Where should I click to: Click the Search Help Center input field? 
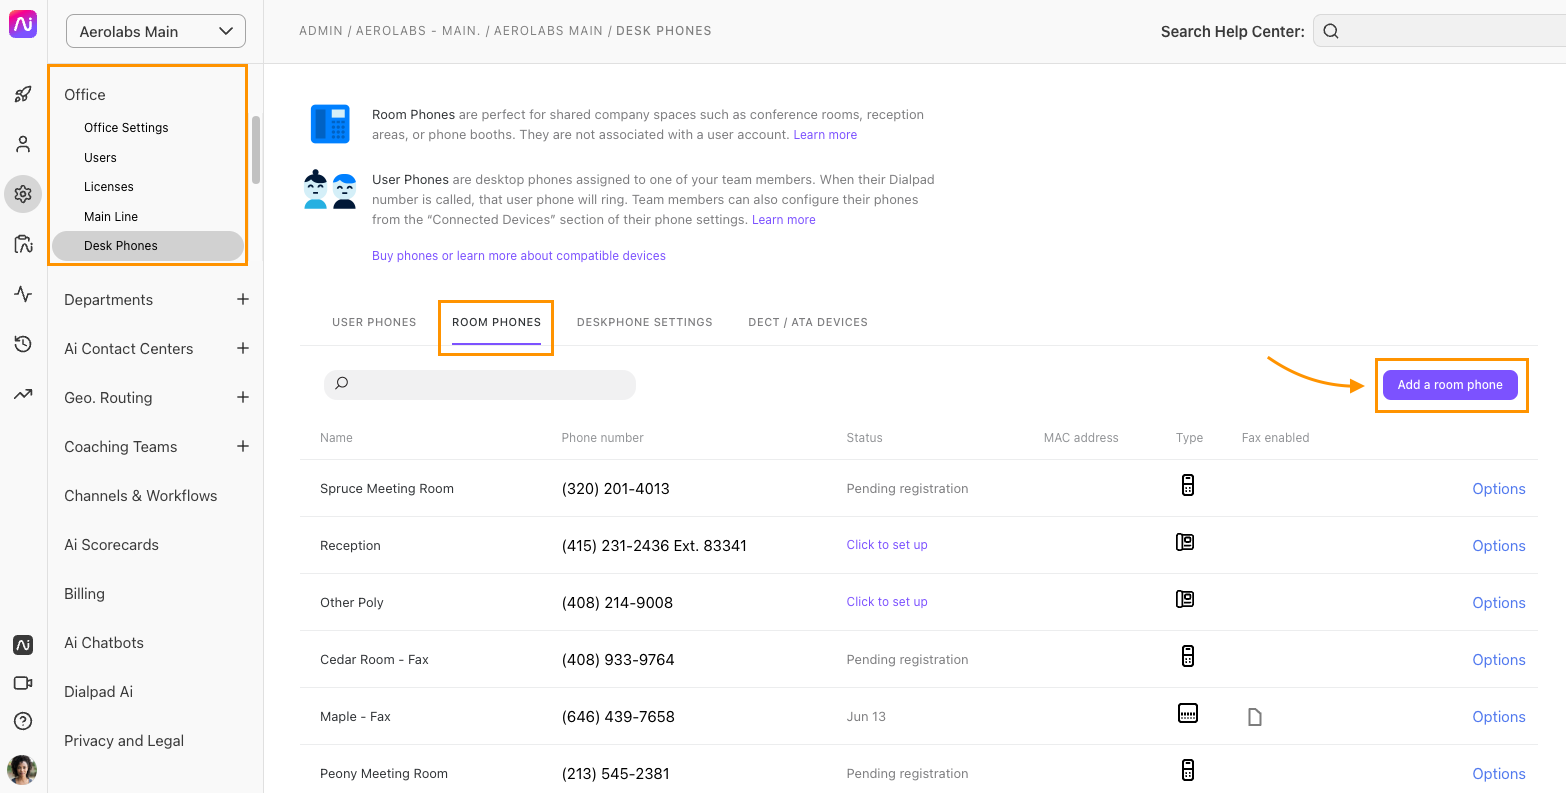pyautogui.click(x=1440, y=31)
